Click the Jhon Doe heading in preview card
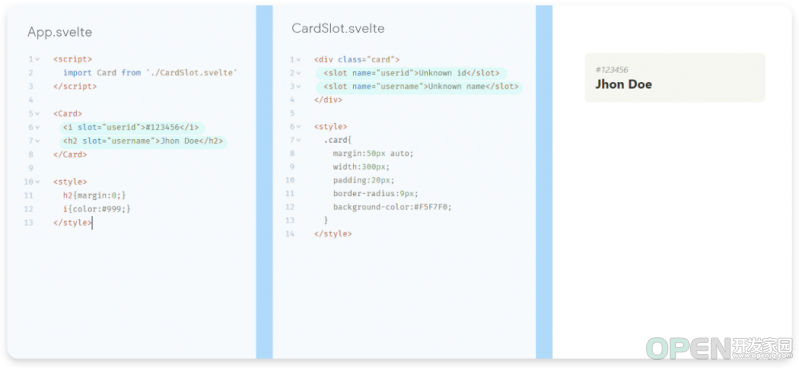799x368 pixels. (x=624, y=85)
